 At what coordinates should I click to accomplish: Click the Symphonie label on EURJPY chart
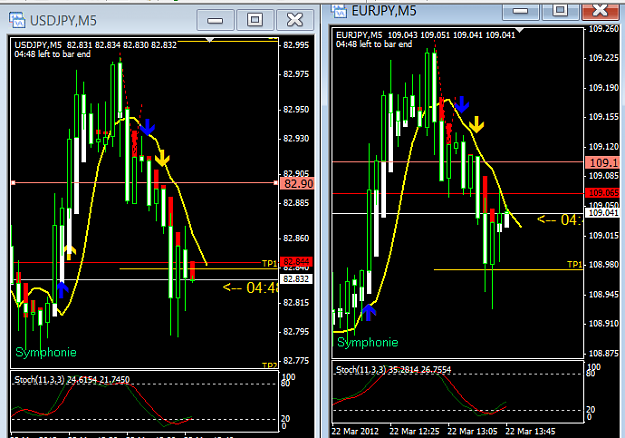(x=368, y=342)
